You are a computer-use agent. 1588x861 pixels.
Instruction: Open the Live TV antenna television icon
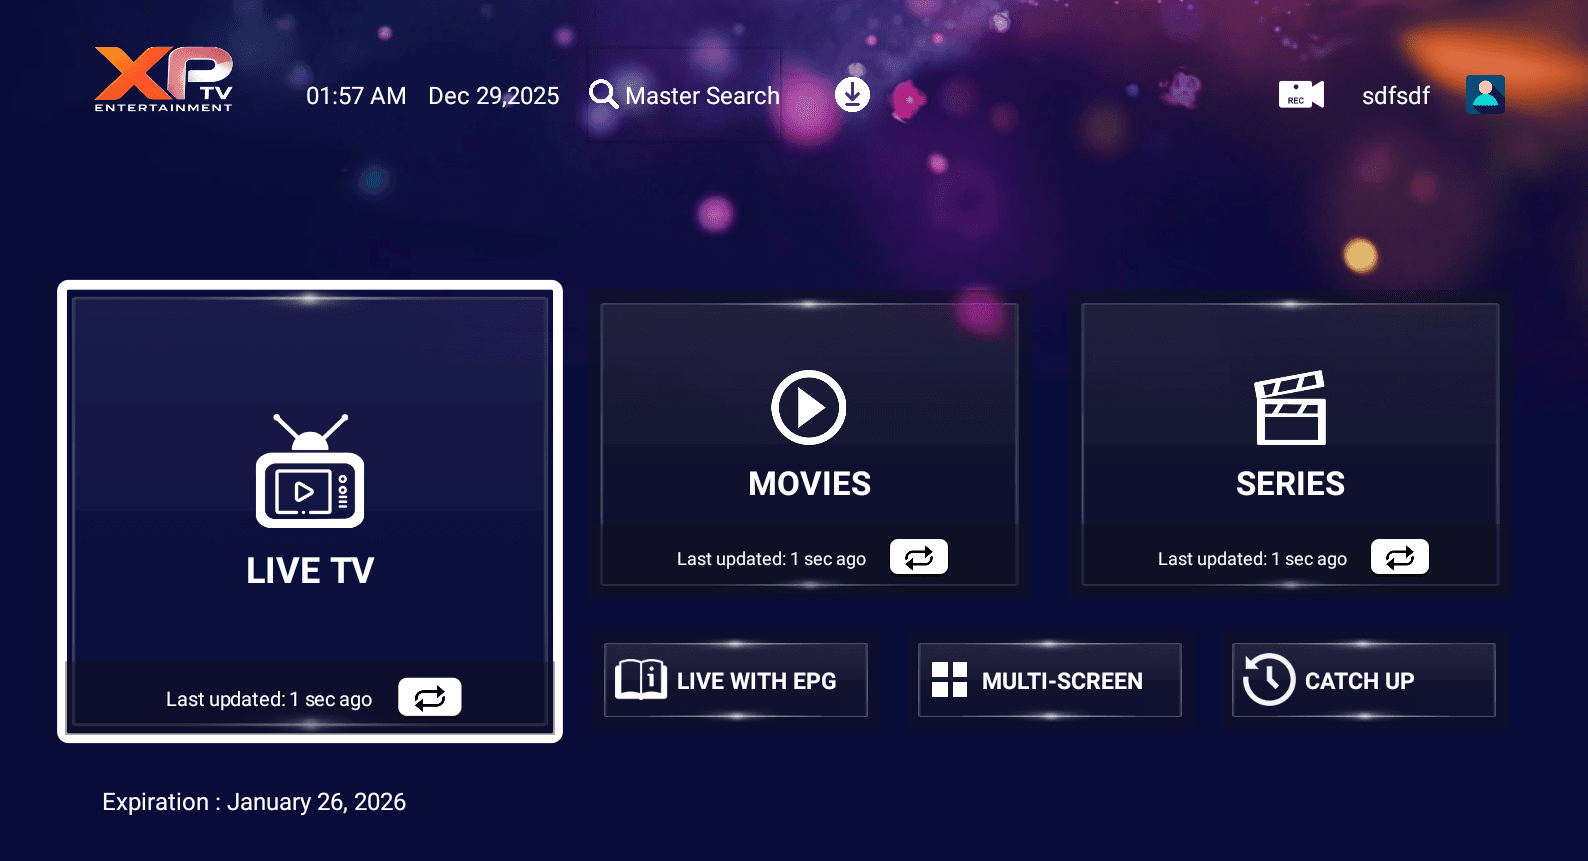tap(310, 470)
